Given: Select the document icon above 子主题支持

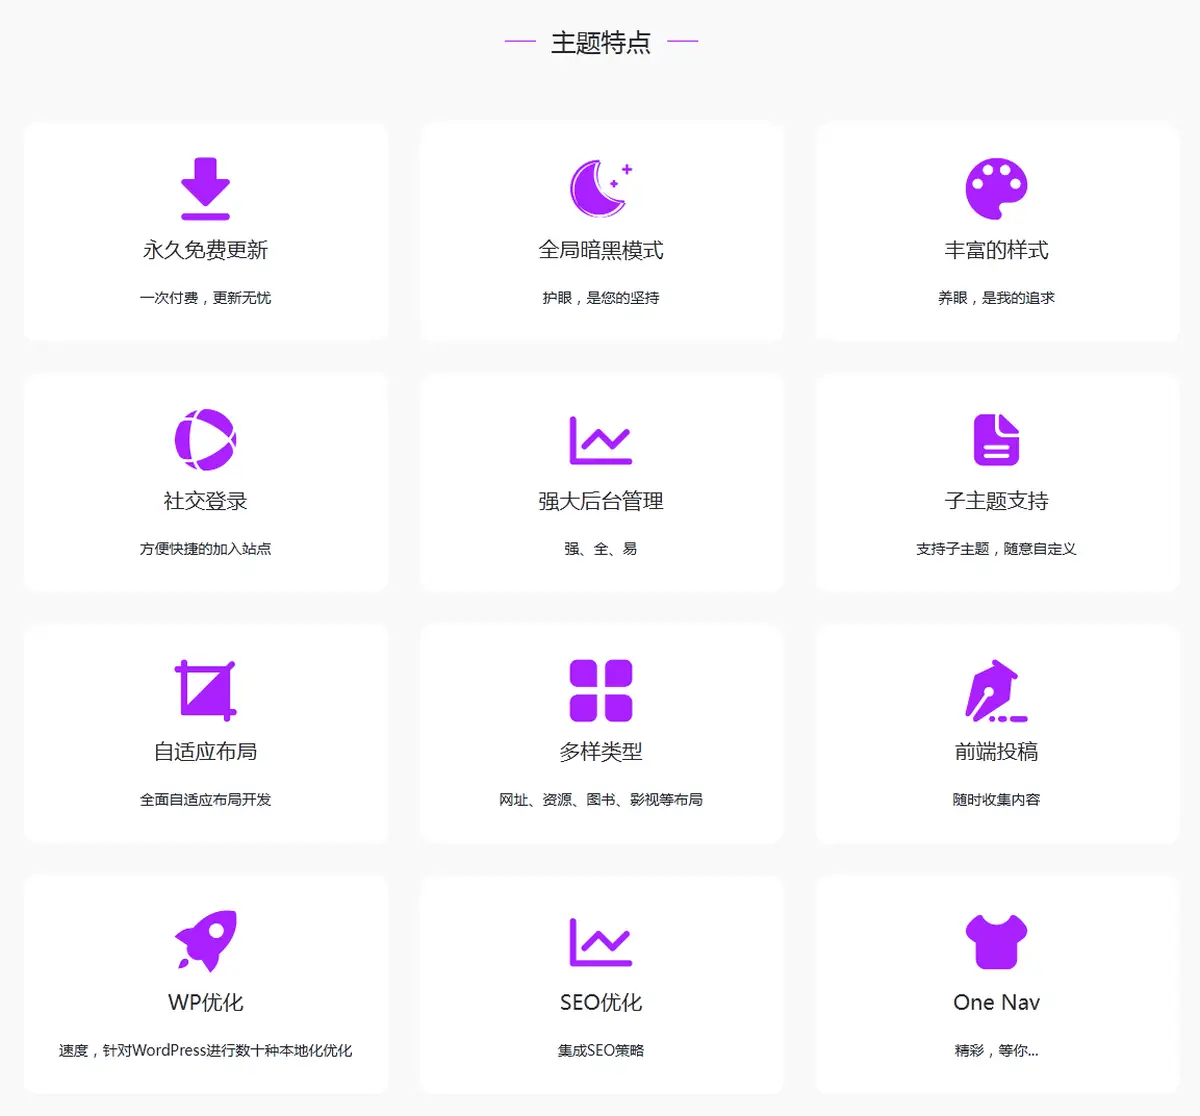Looking at the screenshot, I should pos(996,439).
